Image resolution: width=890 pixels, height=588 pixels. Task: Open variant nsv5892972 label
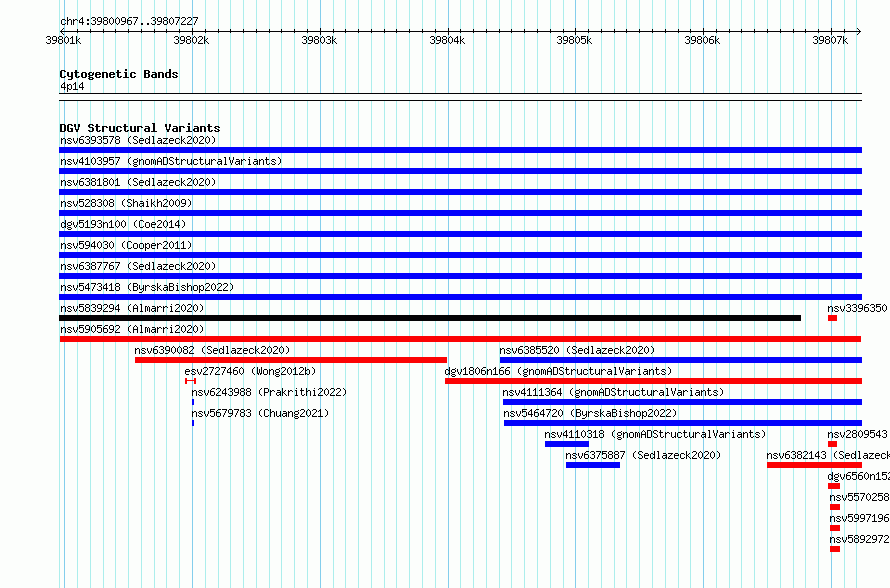(x=859, y=539)
